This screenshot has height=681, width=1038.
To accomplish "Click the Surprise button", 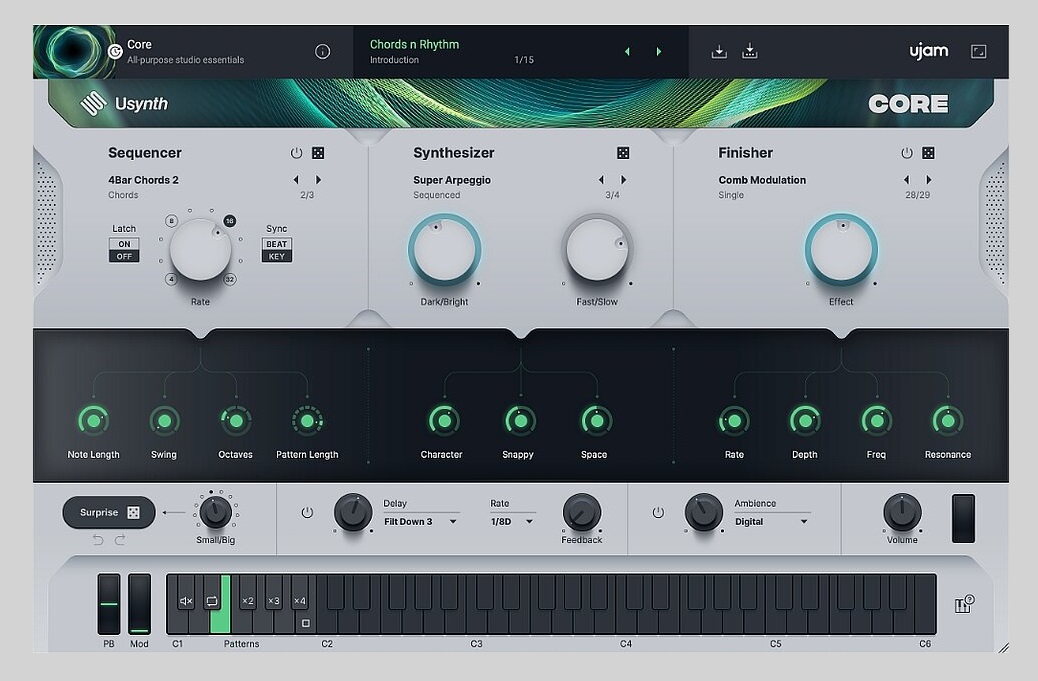I will [x=109, y=512].
